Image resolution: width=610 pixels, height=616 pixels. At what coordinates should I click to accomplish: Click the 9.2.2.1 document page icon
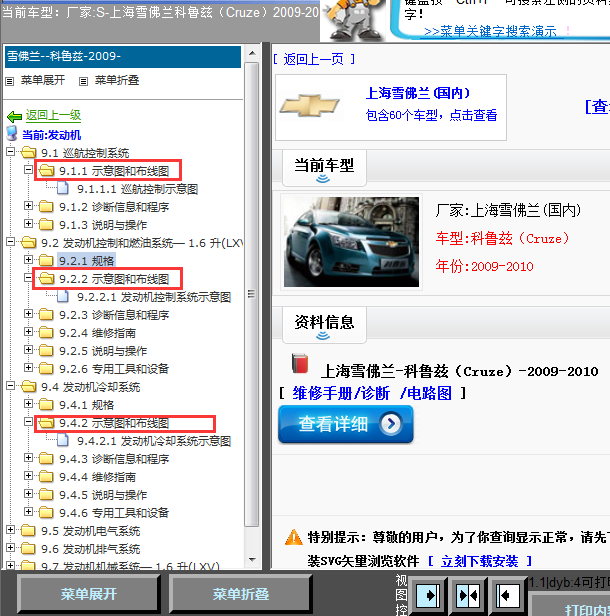(x=63, y=296)
